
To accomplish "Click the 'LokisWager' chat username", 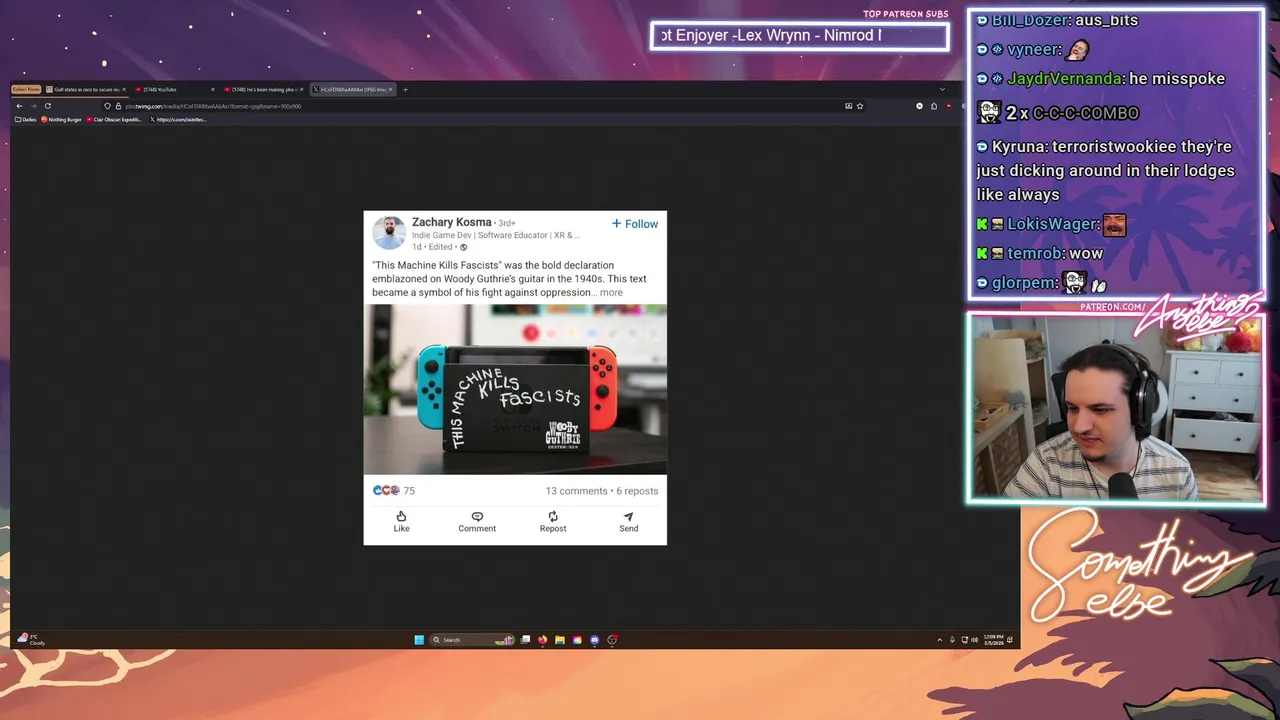I will [x=1053, y=224].
